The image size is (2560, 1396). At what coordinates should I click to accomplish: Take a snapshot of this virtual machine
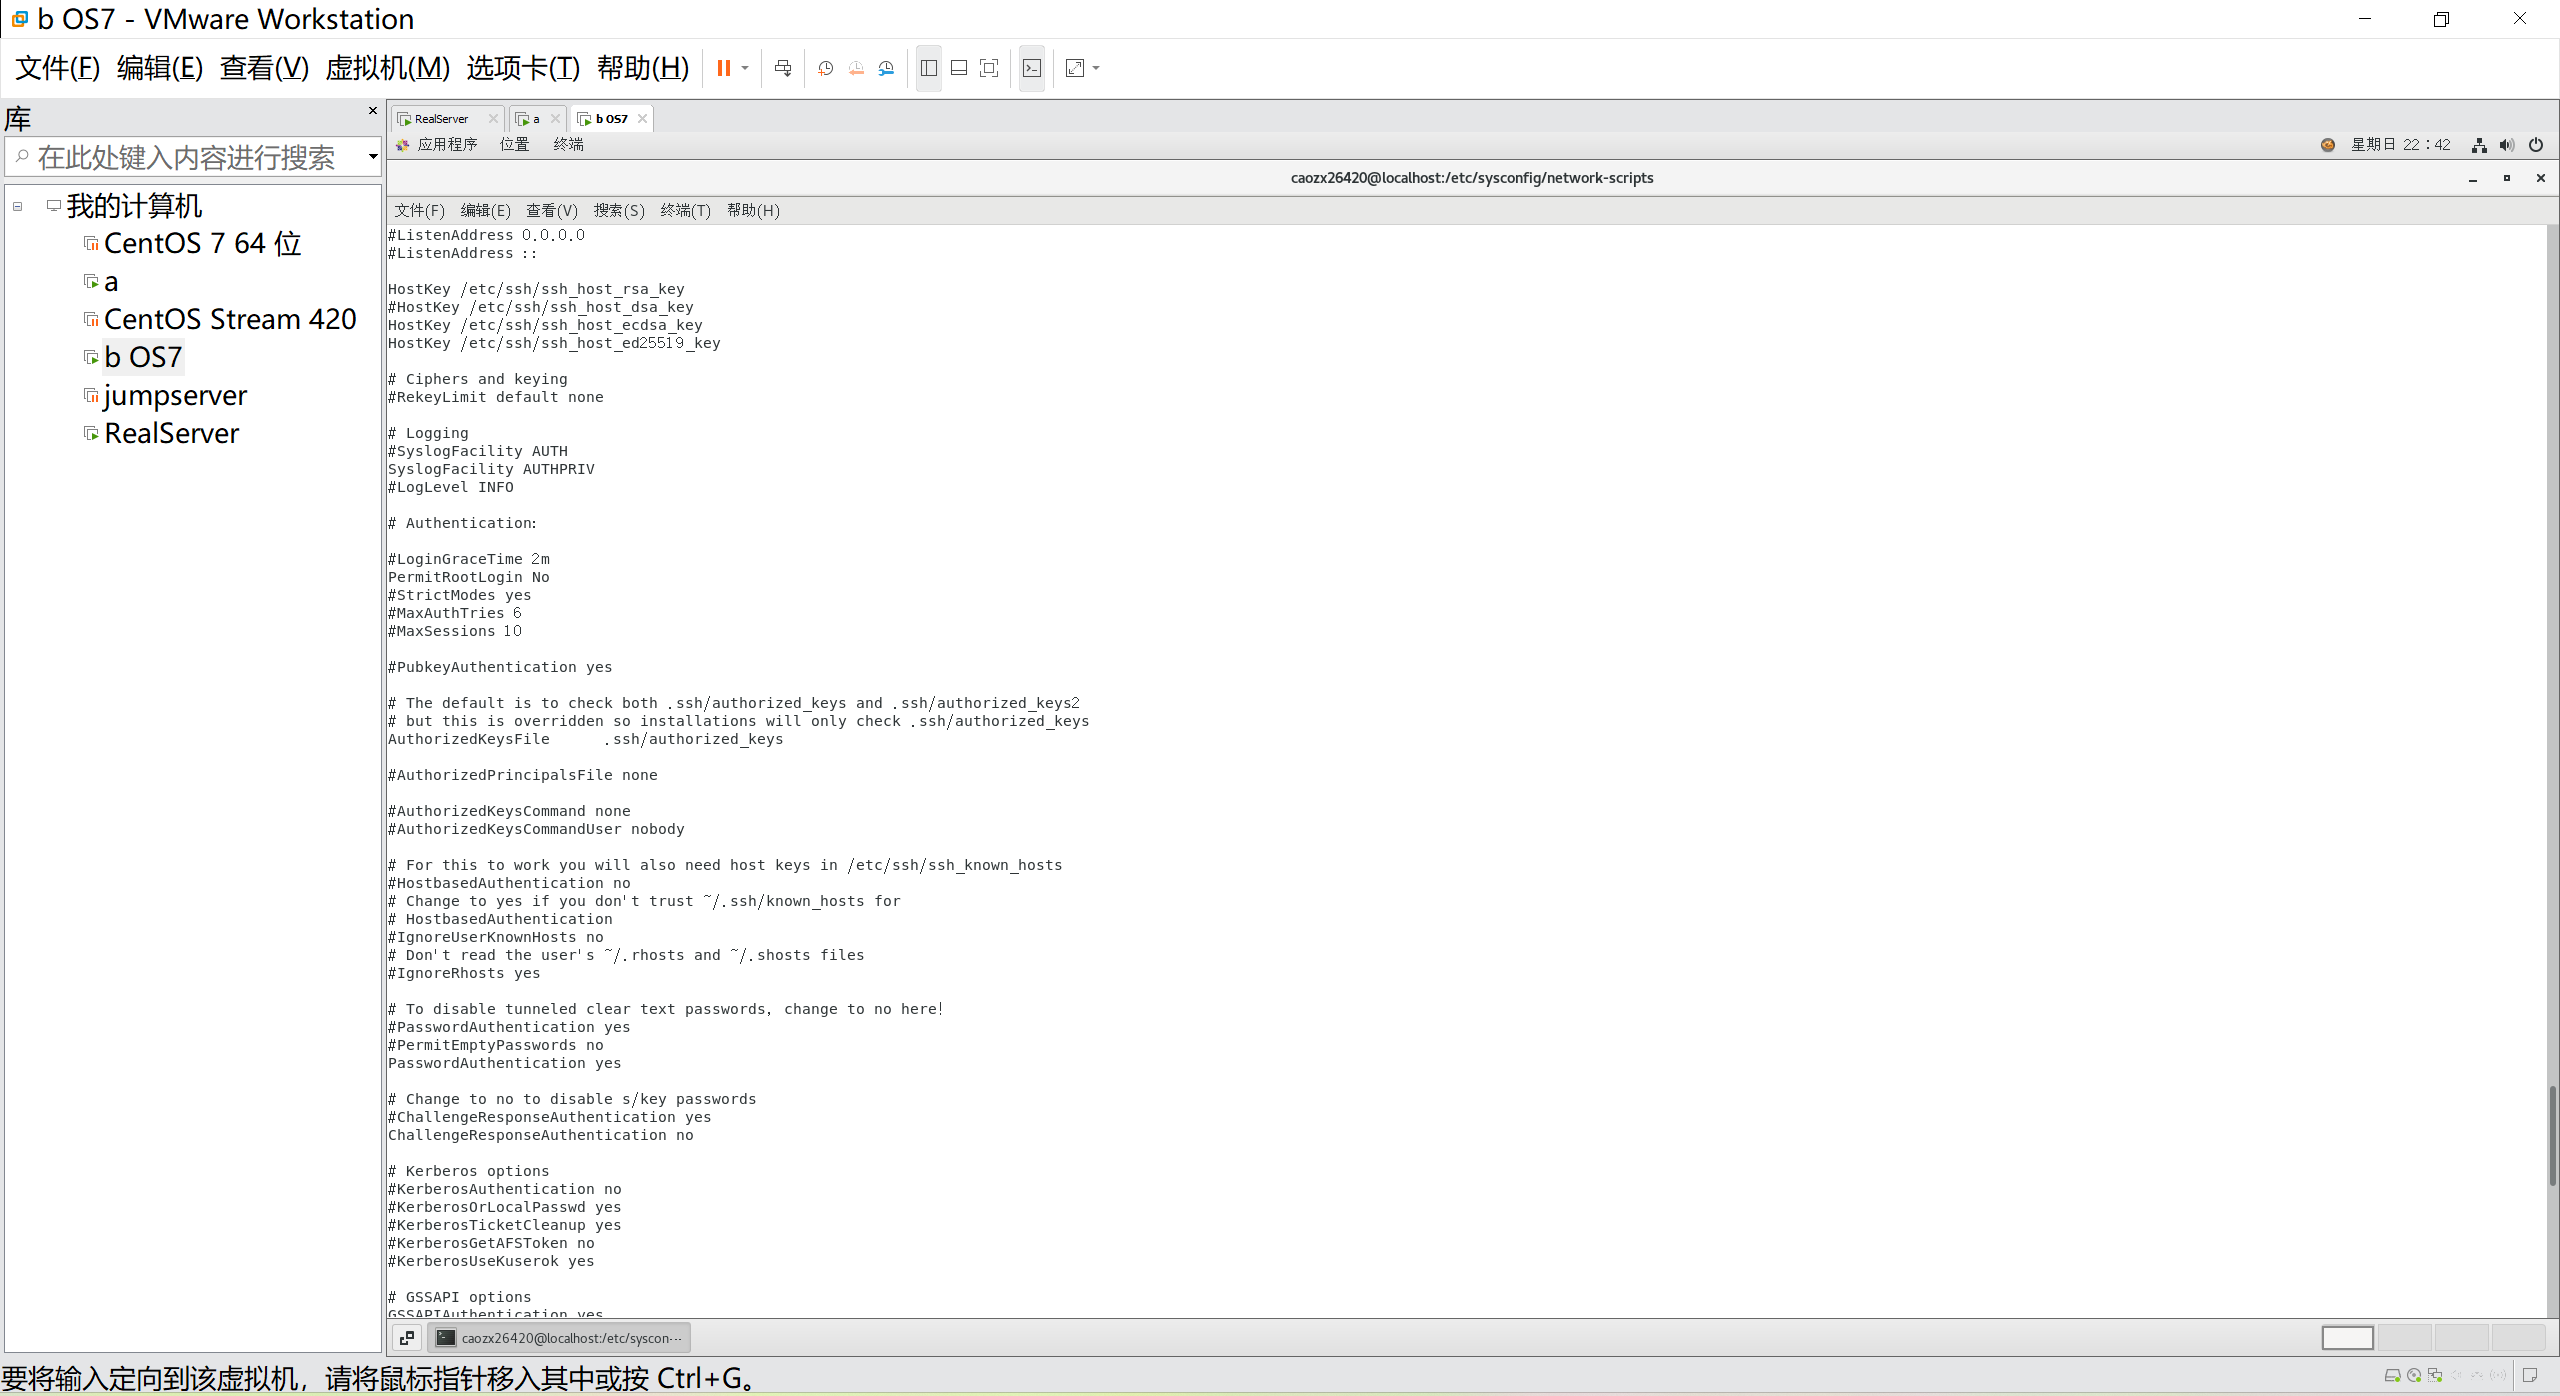[826, 68]
